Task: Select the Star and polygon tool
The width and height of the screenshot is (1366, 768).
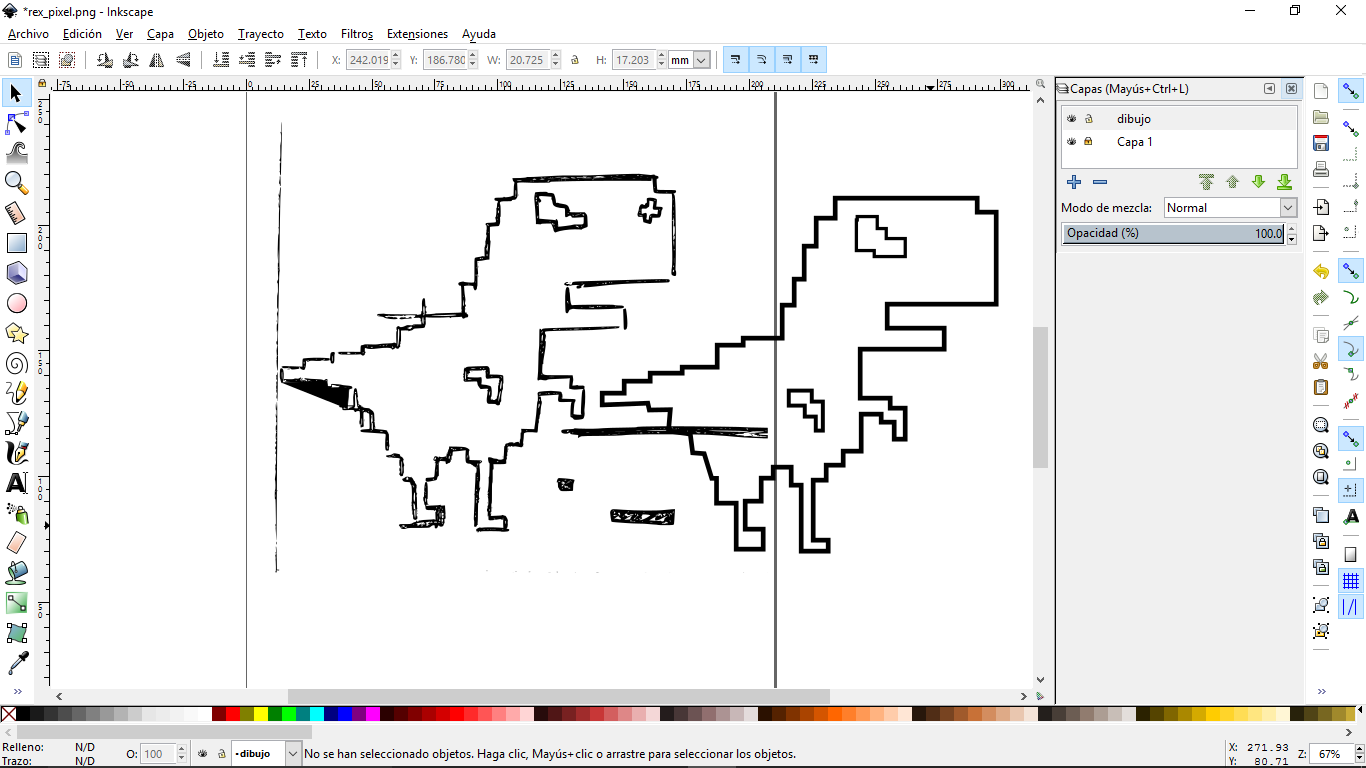Action: click(17, 333)
